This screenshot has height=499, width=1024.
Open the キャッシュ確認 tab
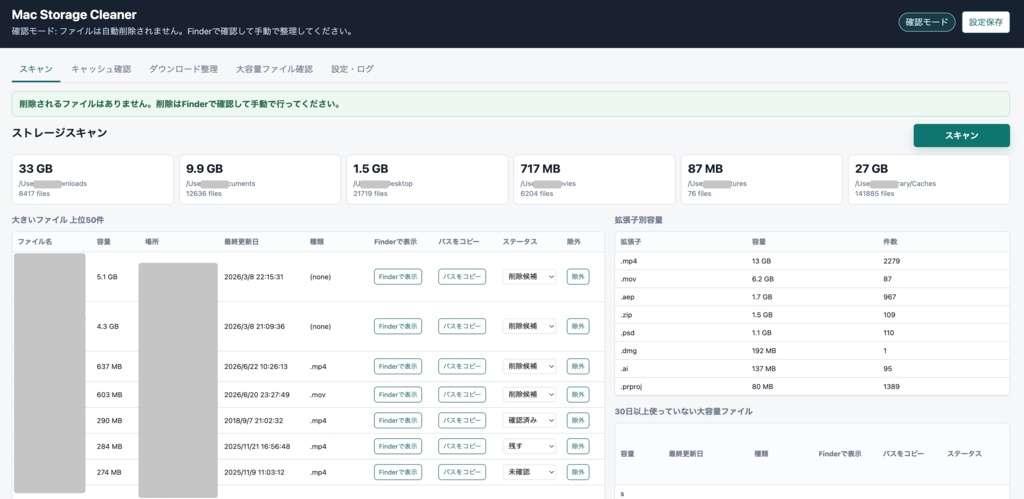click(101, 69)
